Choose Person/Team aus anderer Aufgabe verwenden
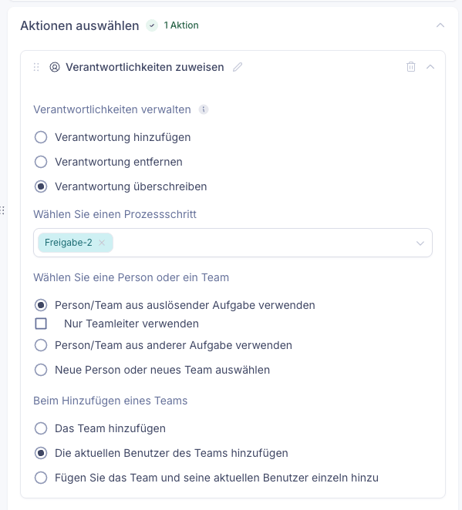The image size is (462, 510). click(x=41, y=345)
